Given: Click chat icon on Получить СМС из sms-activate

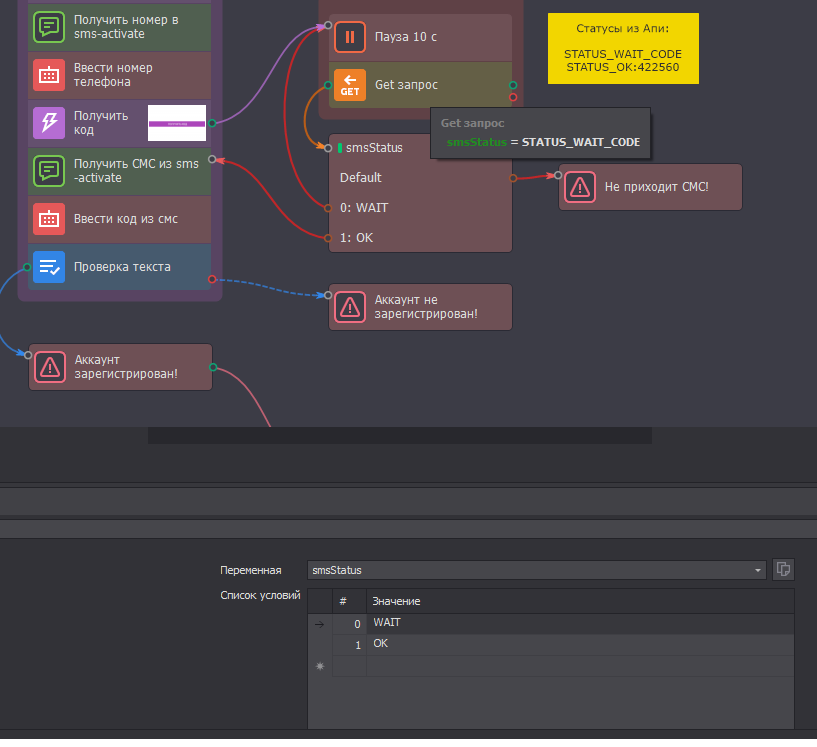Looking at the screenshot, I should pyautogui.click(x=49, y=171).
